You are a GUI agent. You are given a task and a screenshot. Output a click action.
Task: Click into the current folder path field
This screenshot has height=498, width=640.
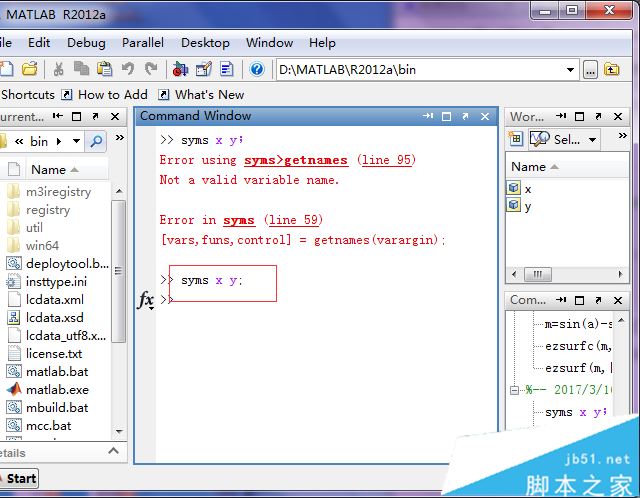[x=419, y=70]
